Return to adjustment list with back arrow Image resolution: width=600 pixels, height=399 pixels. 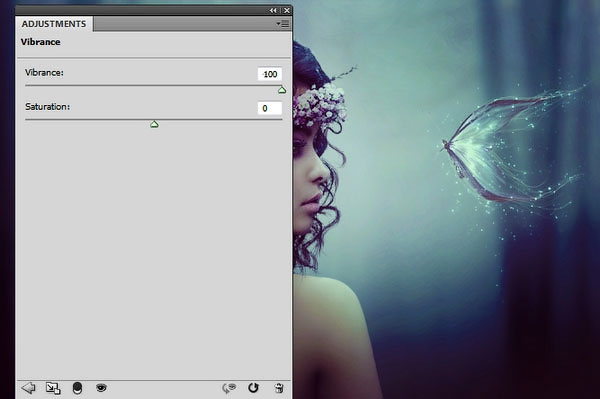[x=28, y=388]
